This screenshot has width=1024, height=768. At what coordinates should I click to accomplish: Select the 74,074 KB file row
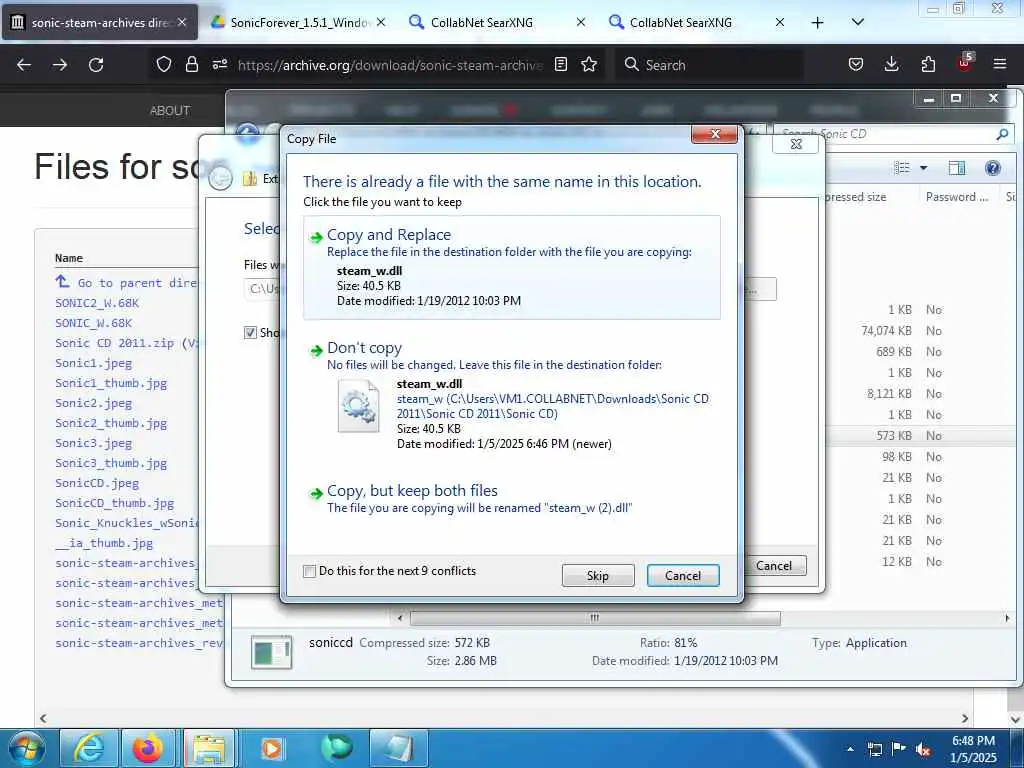[921, 330]
